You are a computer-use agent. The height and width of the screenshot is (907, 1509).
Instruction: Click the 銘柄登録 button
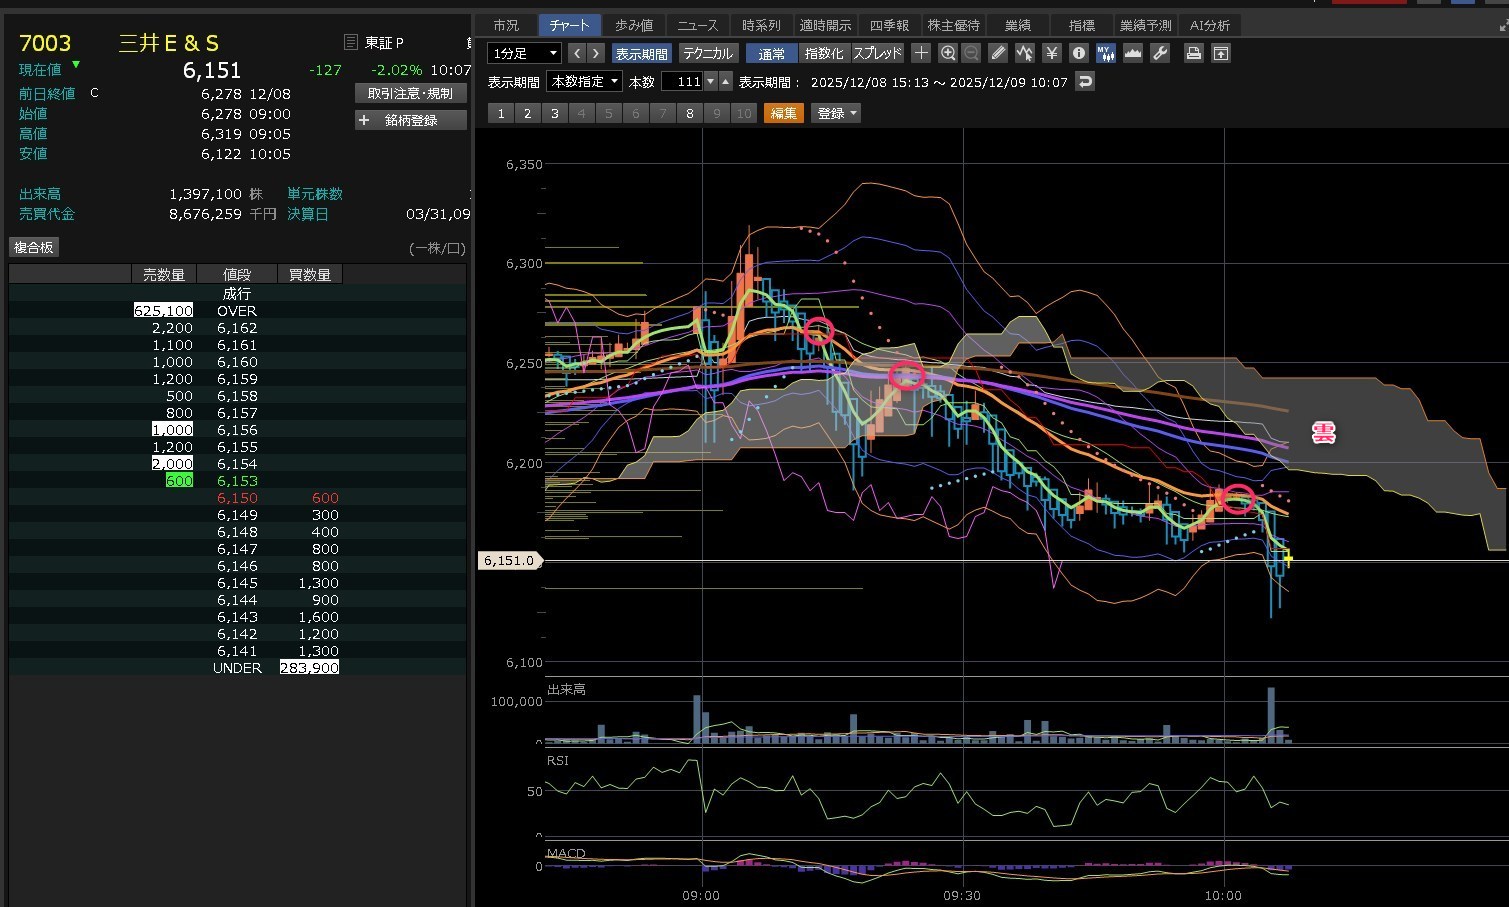click(x=411, y=120)
